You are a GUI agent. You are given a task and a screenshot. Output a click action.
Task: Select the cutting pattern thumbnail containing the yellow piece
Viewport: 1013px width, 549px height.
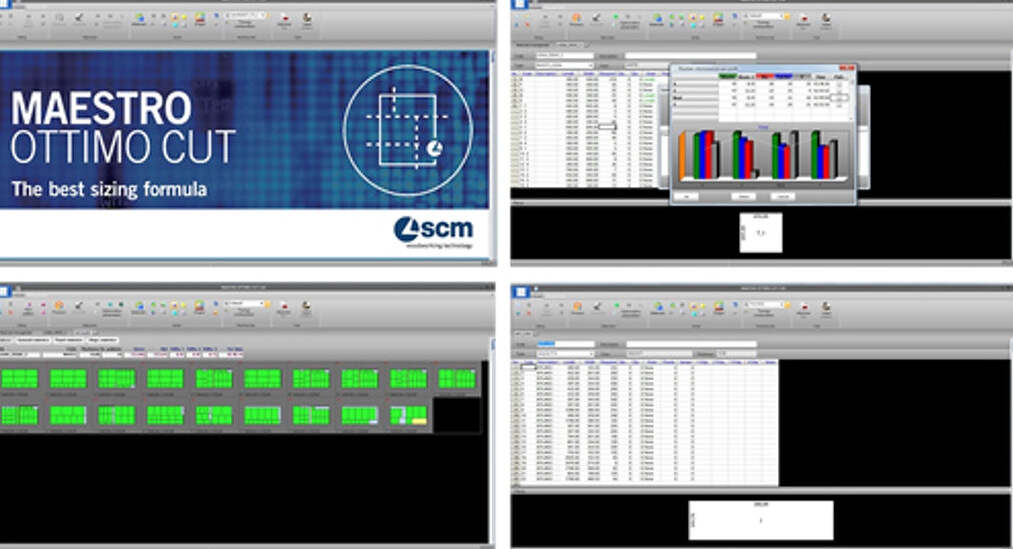[x=408, y=415]
